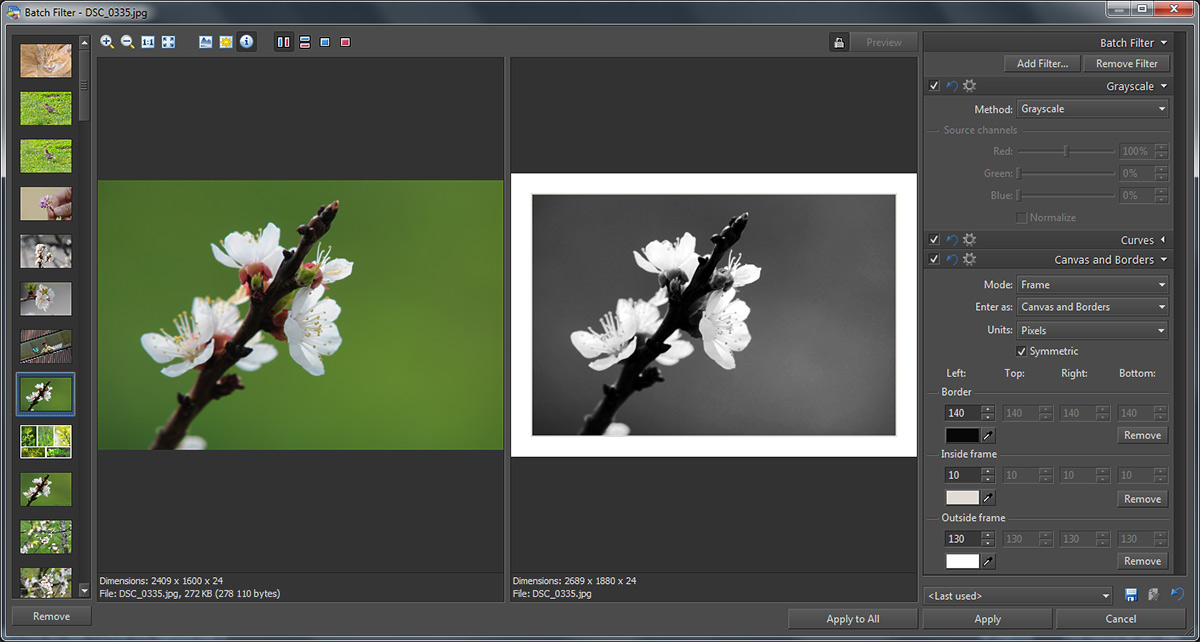1200x642 pixels.
Task: Select the collage thumbnail below the selected one
Action: tap(46, 441)
